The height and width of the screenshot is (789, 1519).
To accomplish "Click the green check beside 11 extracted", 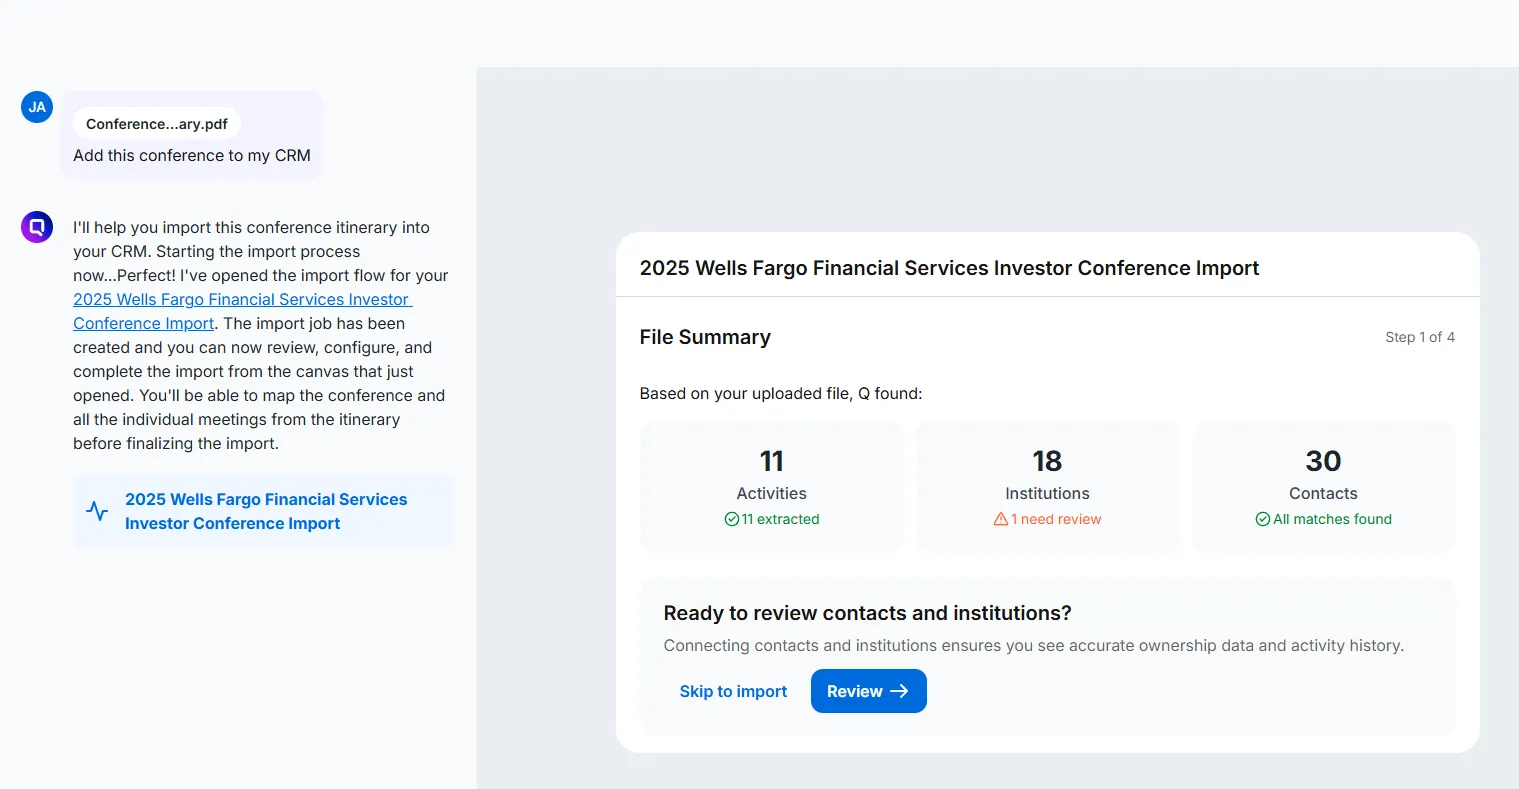I will 732,519.
